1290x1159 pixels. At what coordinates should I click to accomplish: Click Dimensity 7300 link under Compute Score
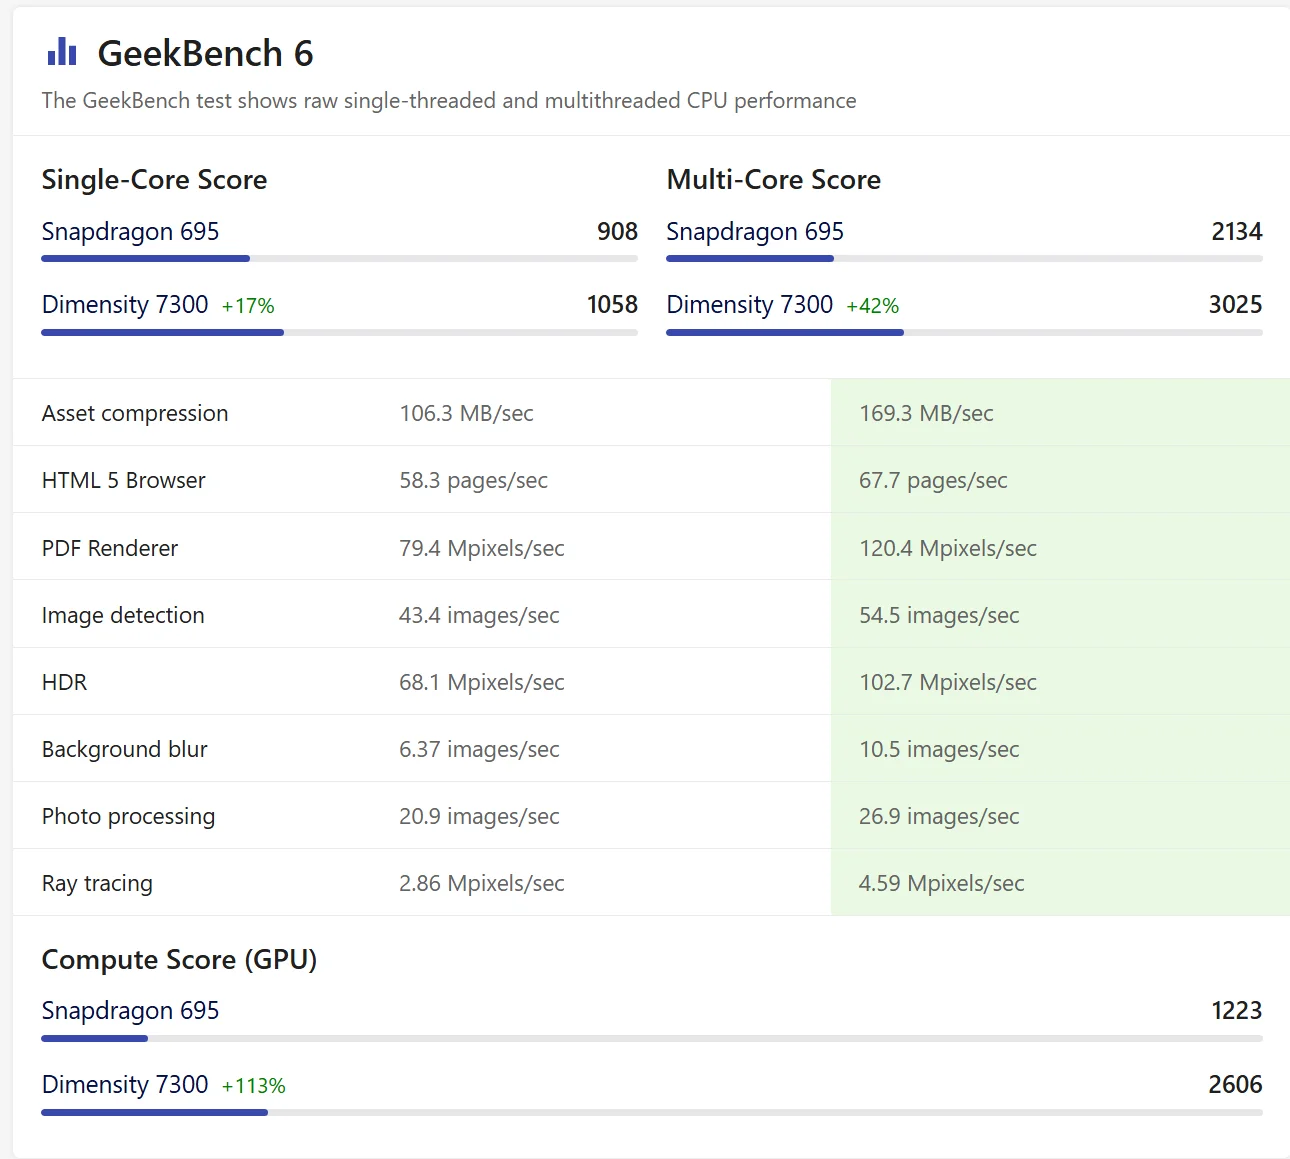click(x=125, y=1085)
